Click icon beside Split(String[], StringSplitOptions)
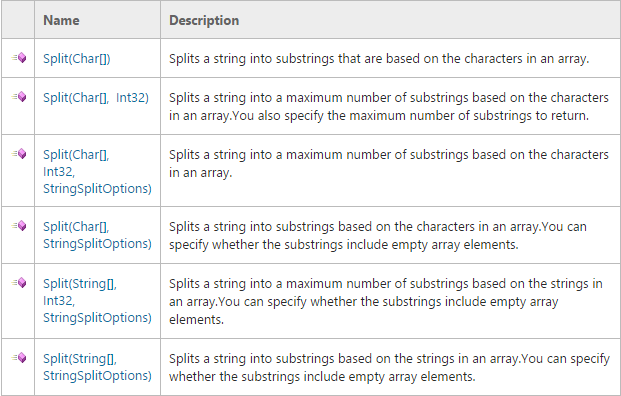621x396 pixels. click(x=19, y=358)
